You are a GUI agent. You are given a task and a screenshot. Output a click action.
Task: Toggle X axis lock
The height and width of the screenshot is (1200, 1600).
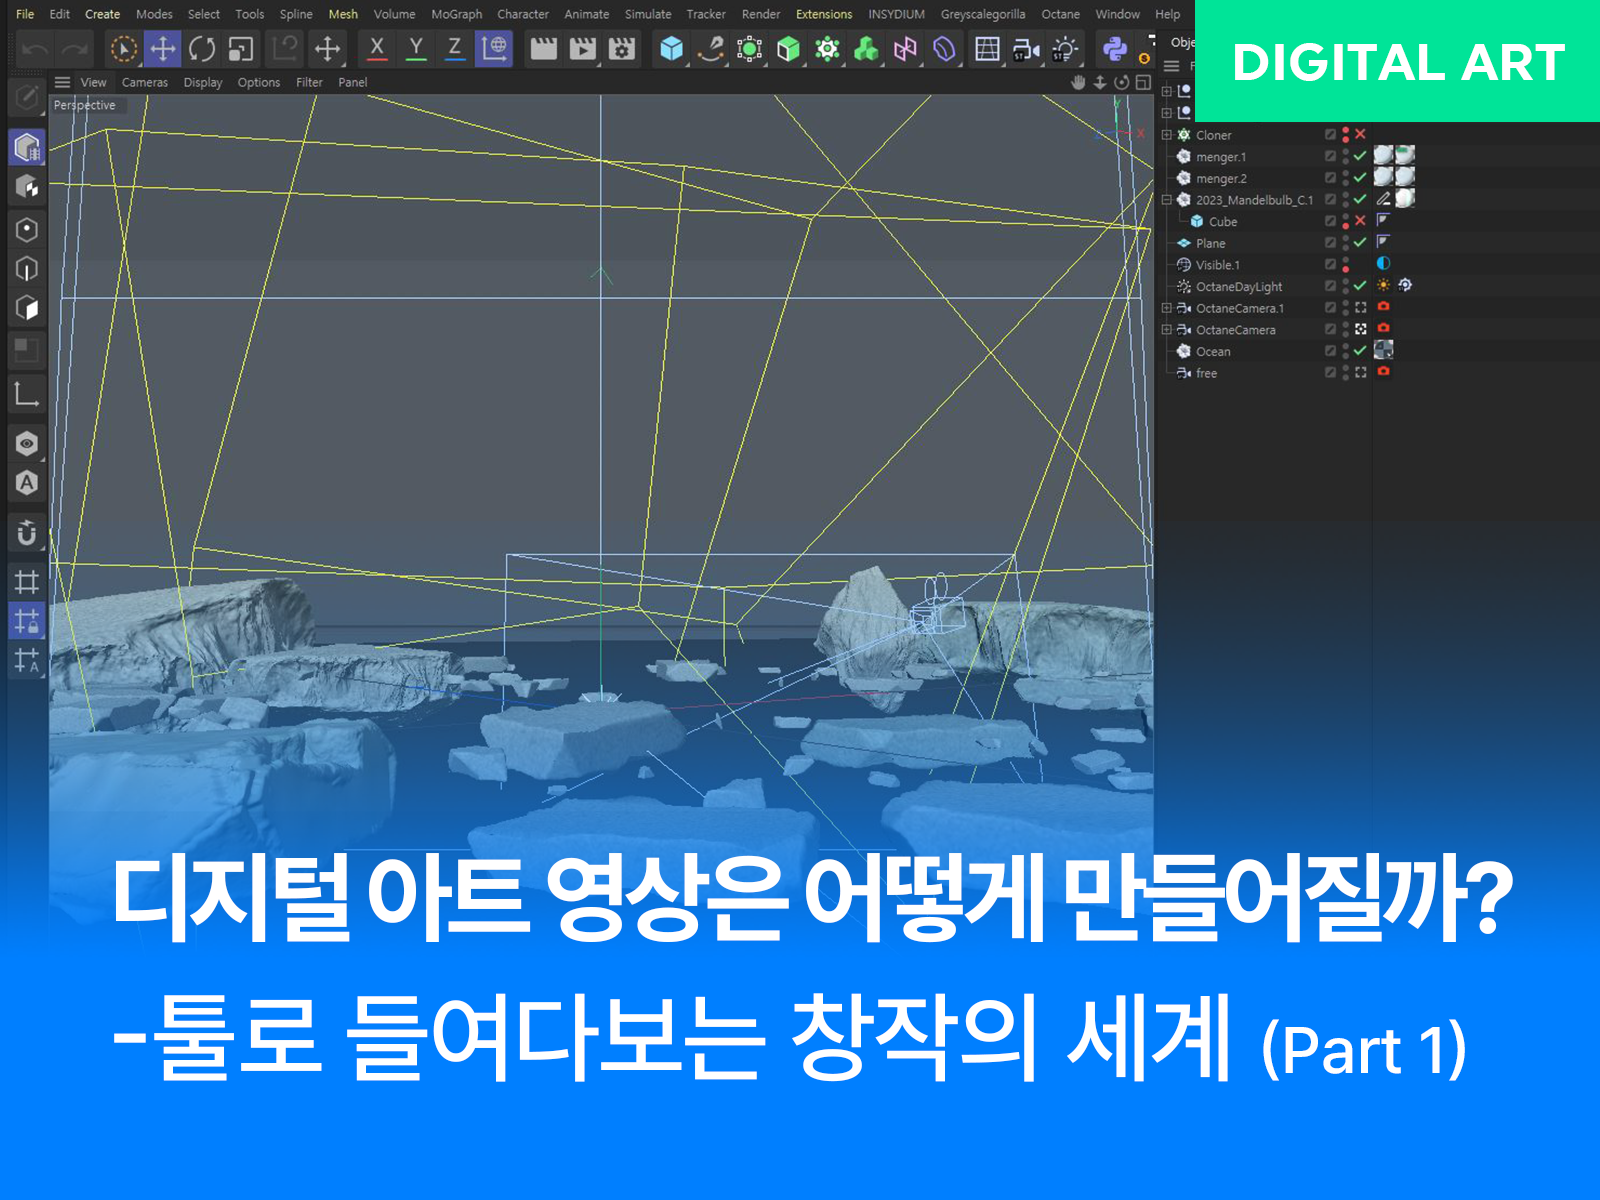pyautogui.click(x=377, y=48)
